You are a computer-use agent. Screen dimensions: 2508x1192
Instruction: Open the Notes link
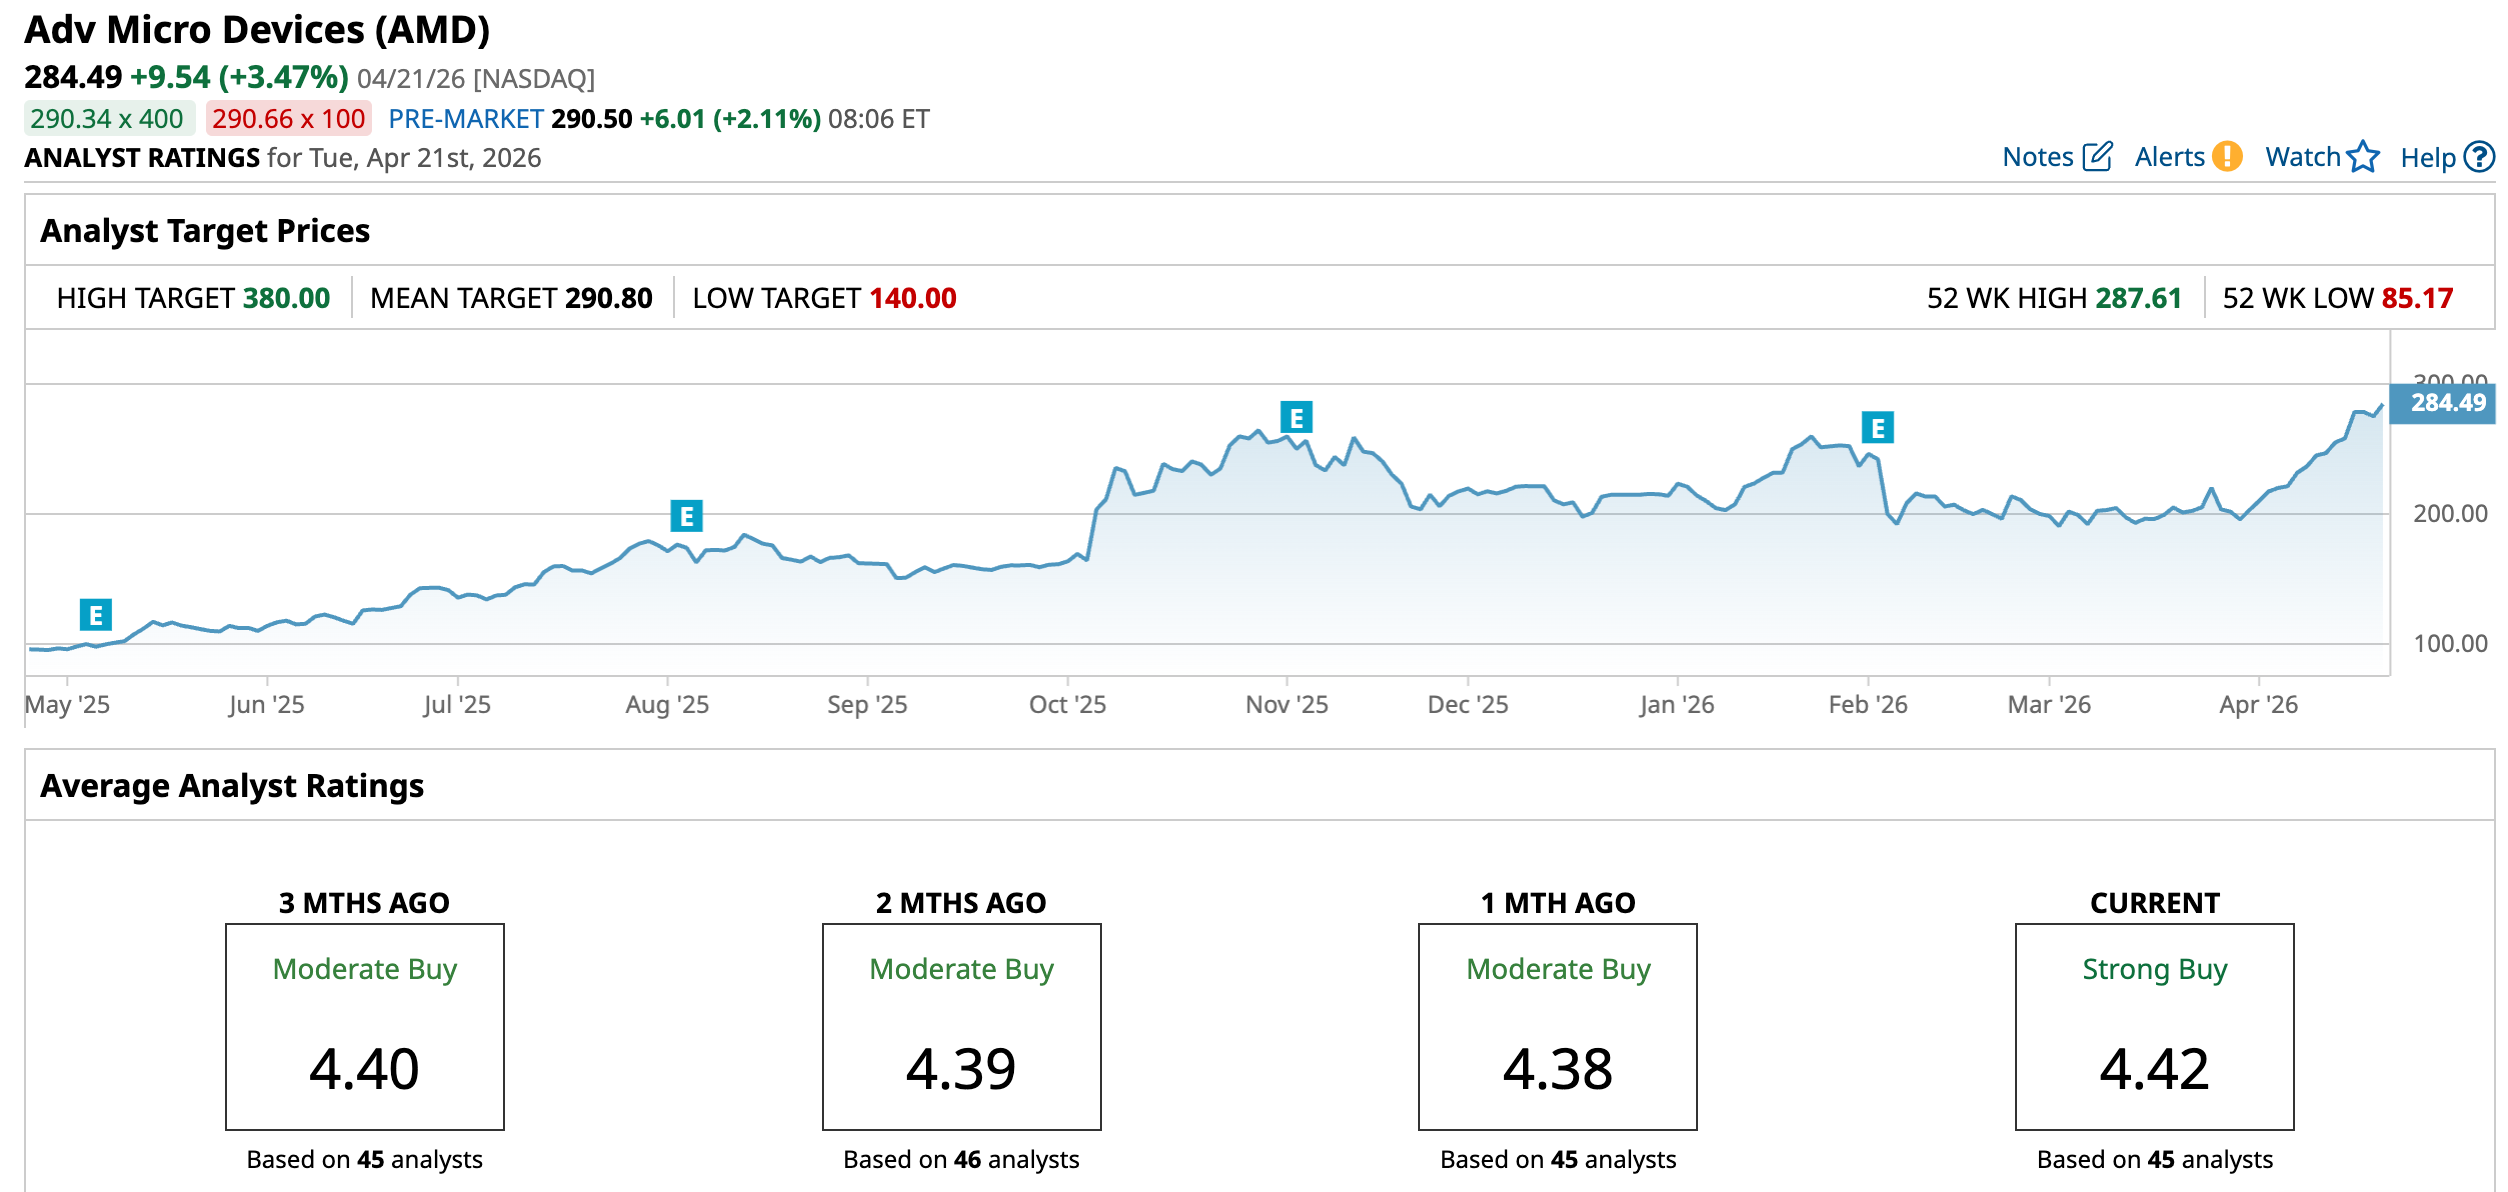2037,157
